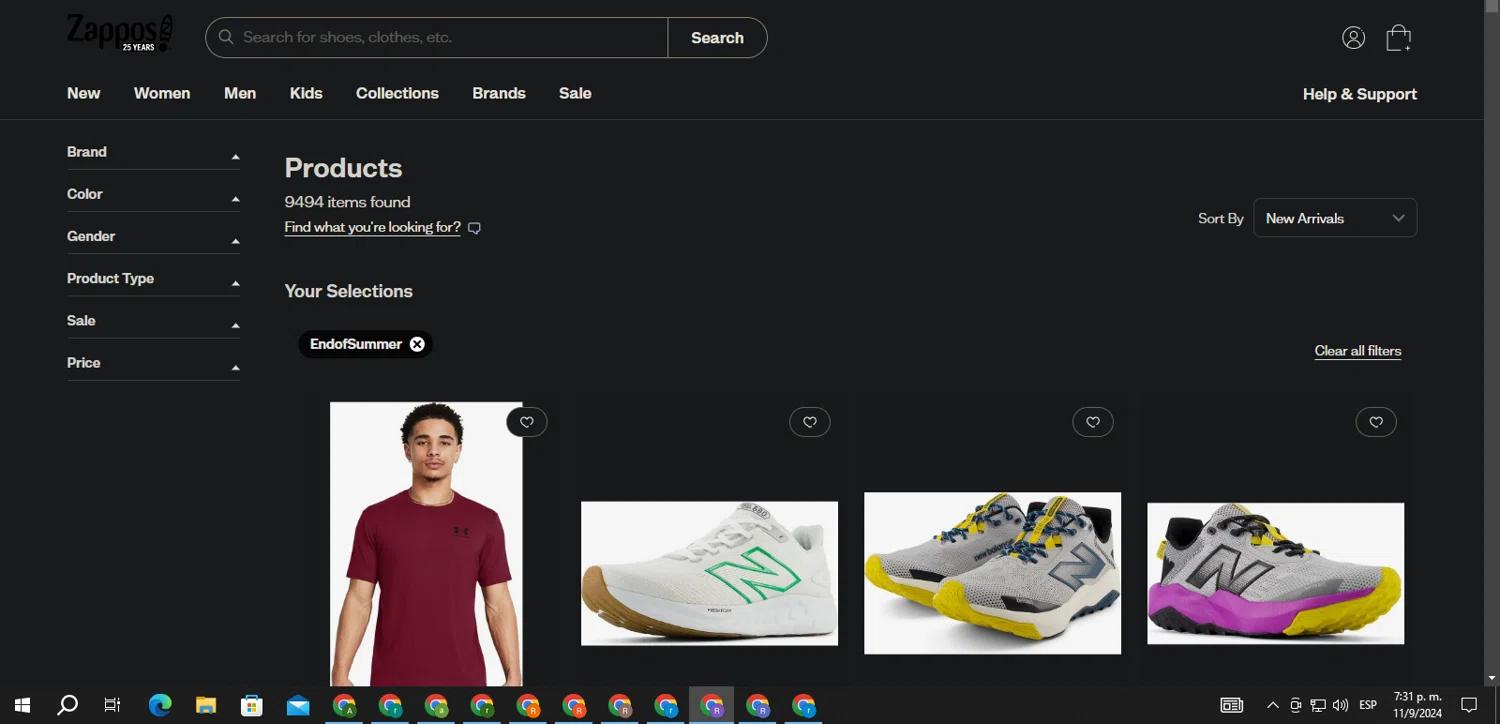Open the Zappos home logo
Screen dimensions: 1500x724
click(119, 33)
